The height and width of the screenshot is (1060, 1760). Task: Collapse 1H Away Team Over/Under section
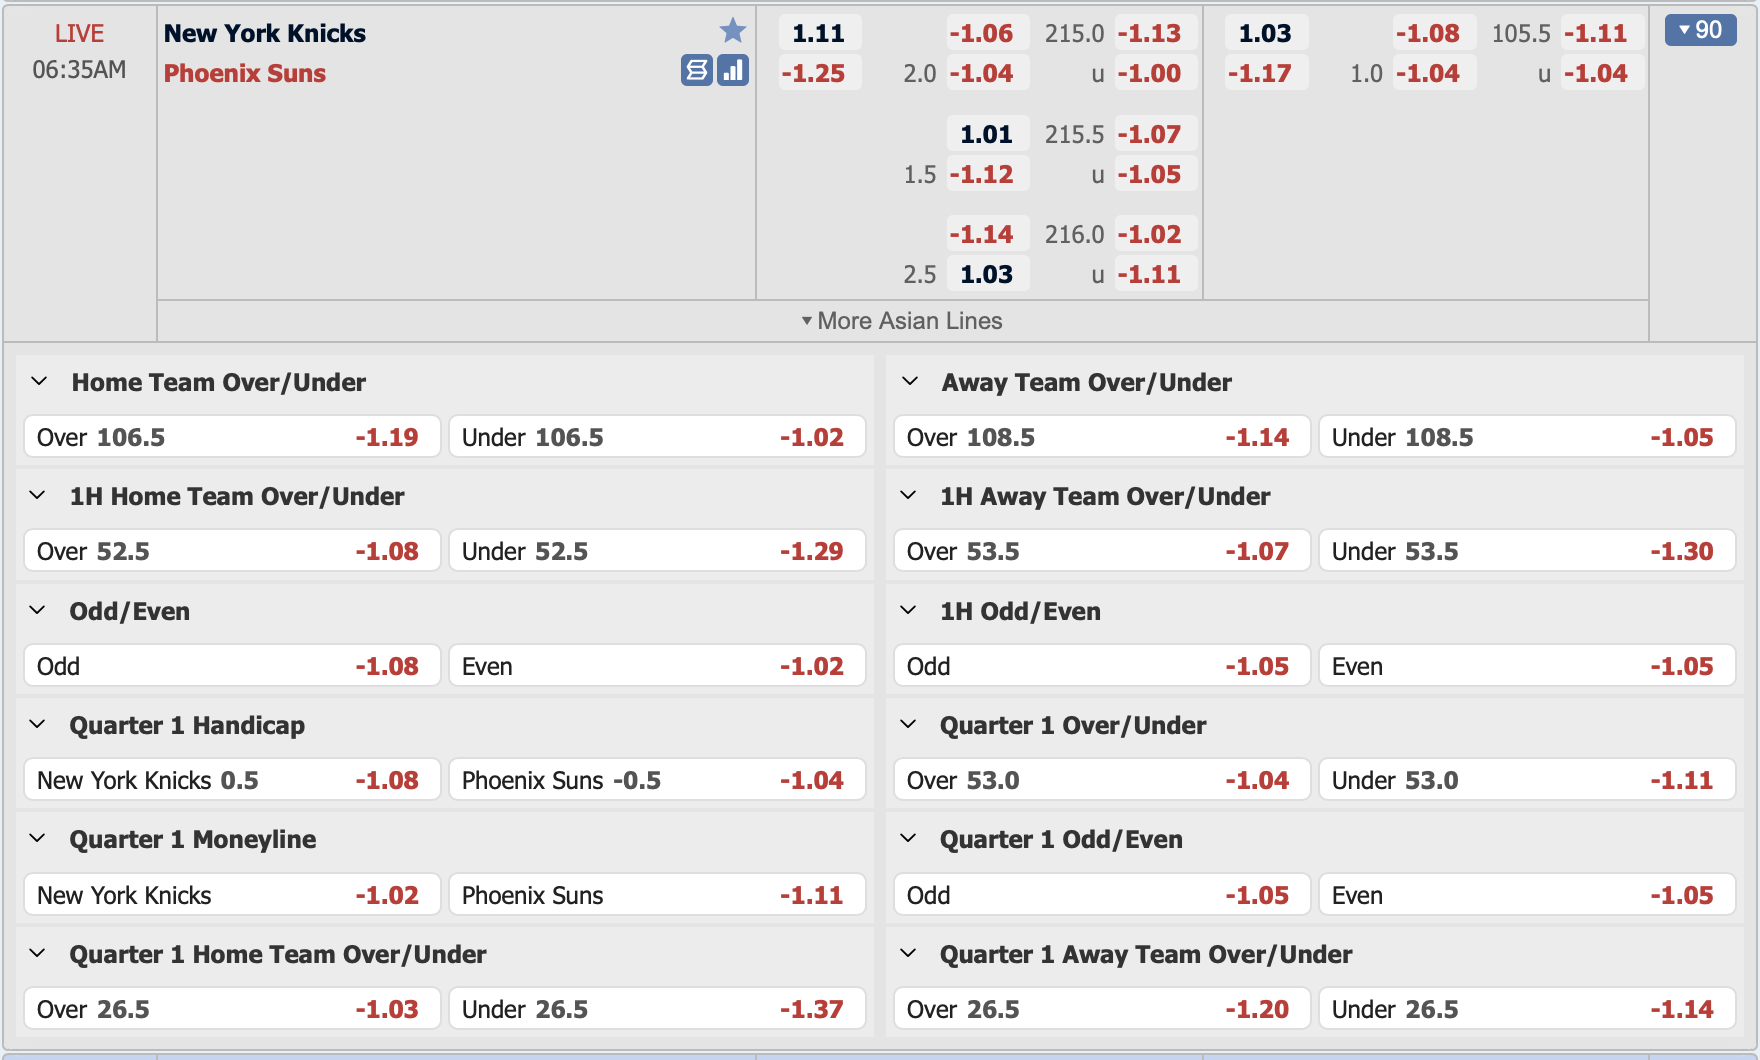[908, 495]
